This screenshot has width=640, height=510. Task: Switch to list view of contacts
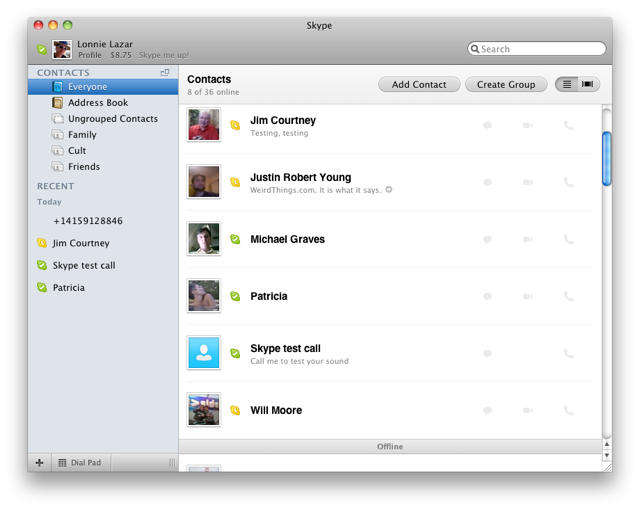pos(567,85)
